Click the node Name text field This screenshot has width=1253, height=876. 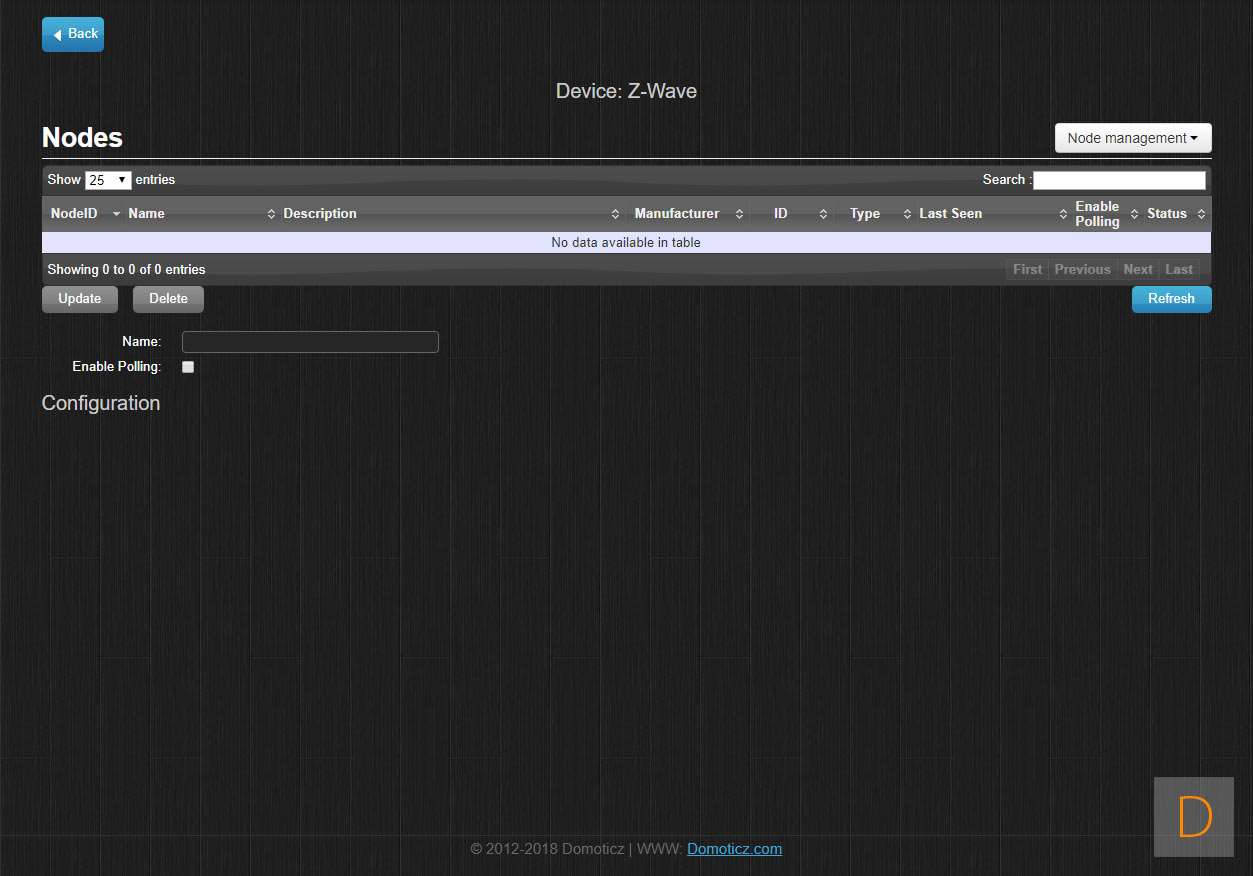pos(310,342)
